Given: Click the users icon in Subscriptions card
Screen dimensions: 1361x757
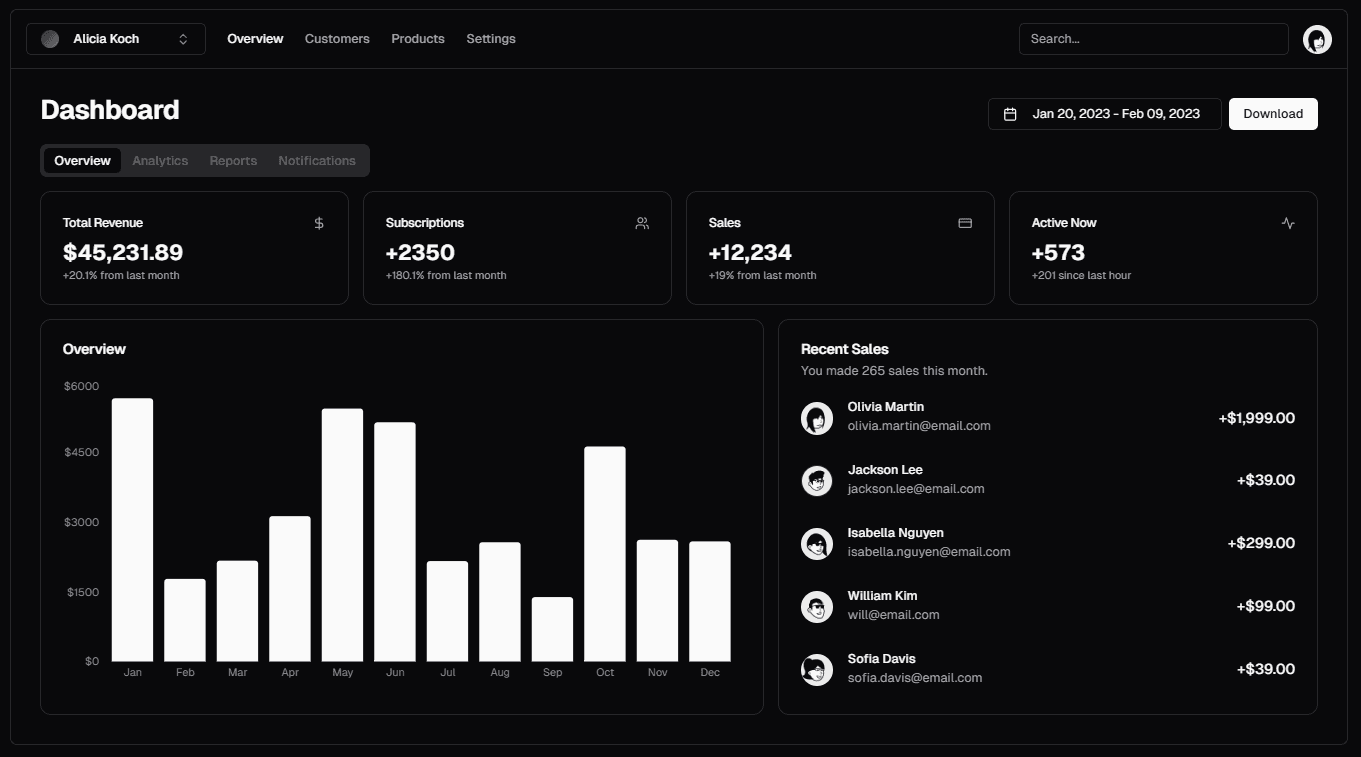Looking at the screenshot, I should coord(642,223).
